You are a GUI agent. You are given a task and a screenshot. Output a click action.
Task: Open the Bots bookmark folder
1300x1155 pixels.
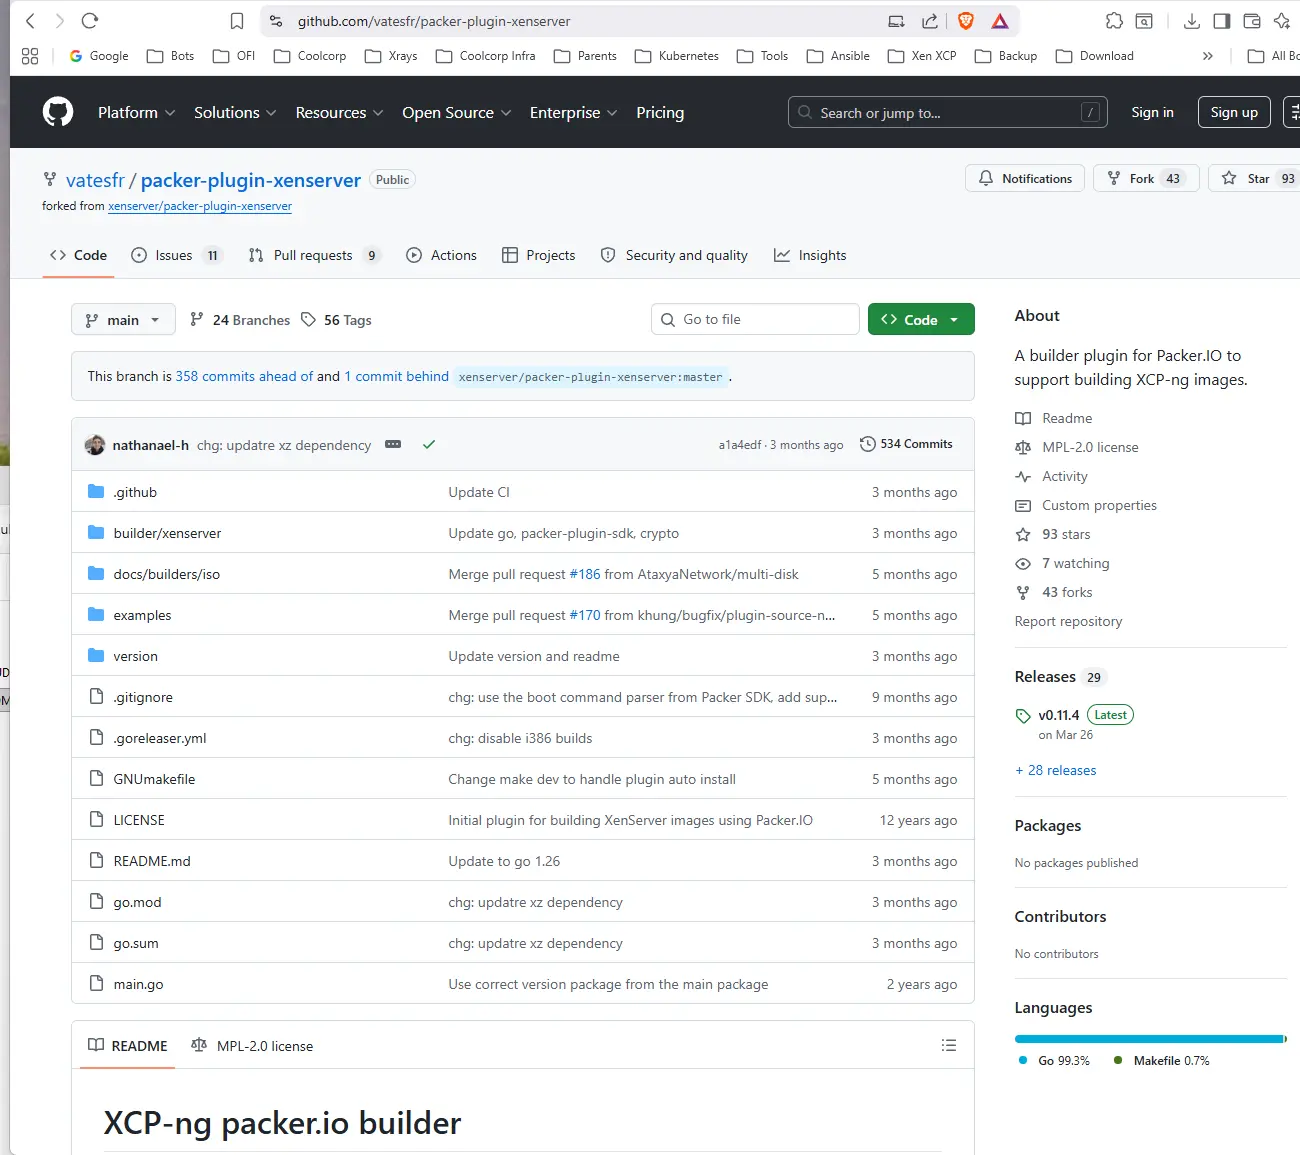170,56
